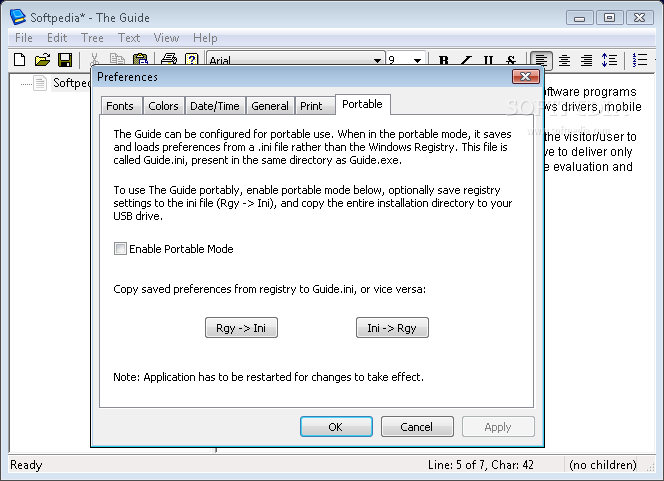Select the Portable tab
This screenshot has width=664, height=481.
(x=362, y=104)
